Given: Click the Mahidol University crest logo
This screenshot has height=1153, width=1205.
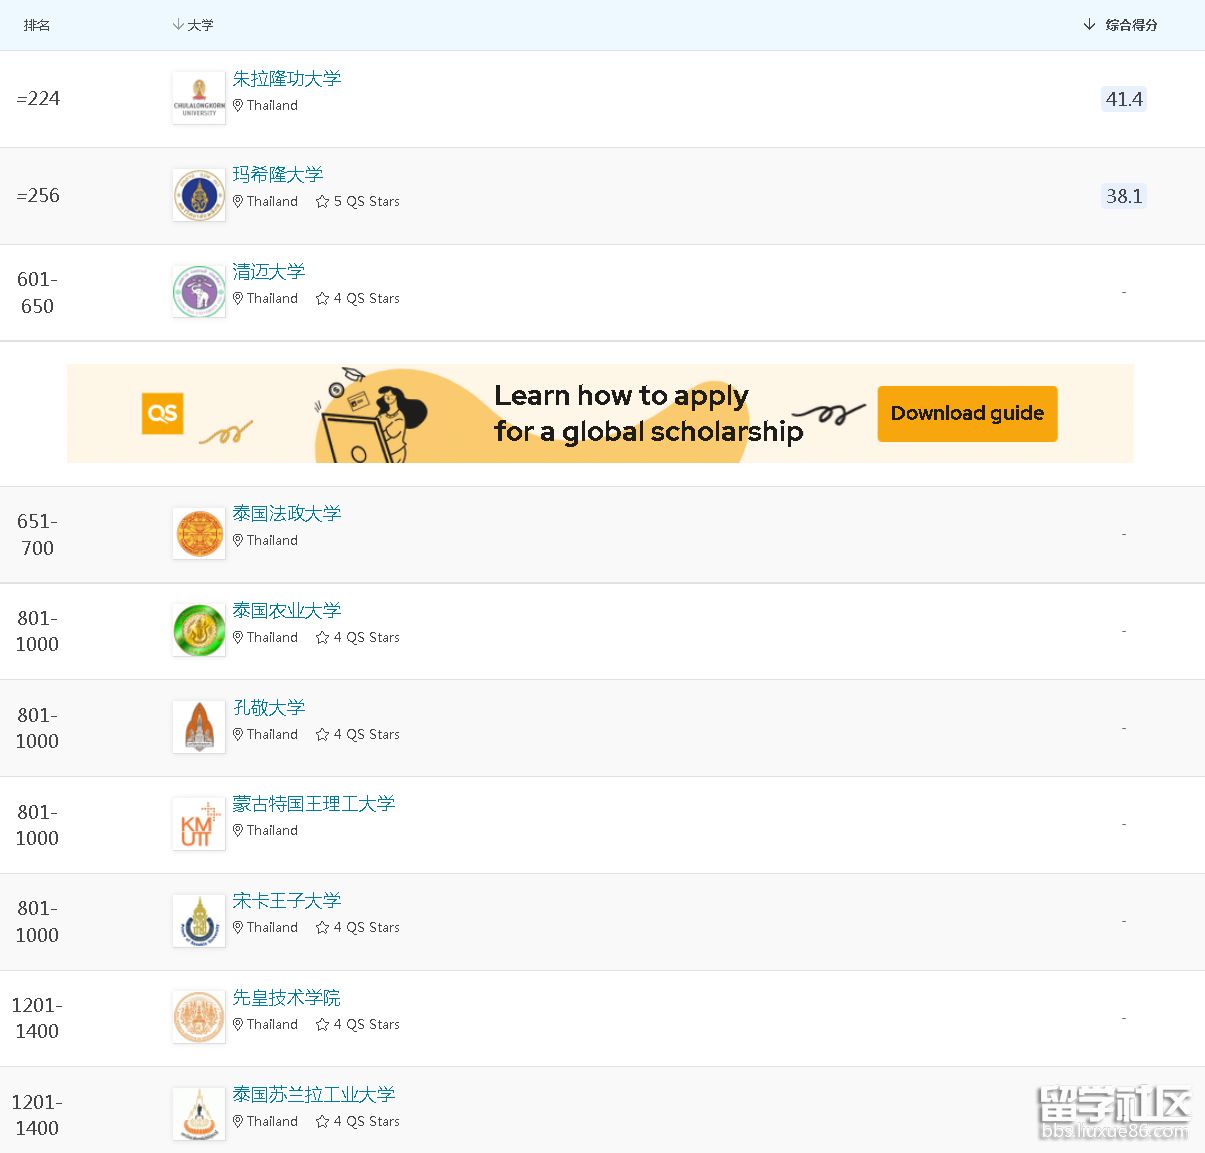Looking at the screenshot, I should pyautogui.click(x=199, y=195).
